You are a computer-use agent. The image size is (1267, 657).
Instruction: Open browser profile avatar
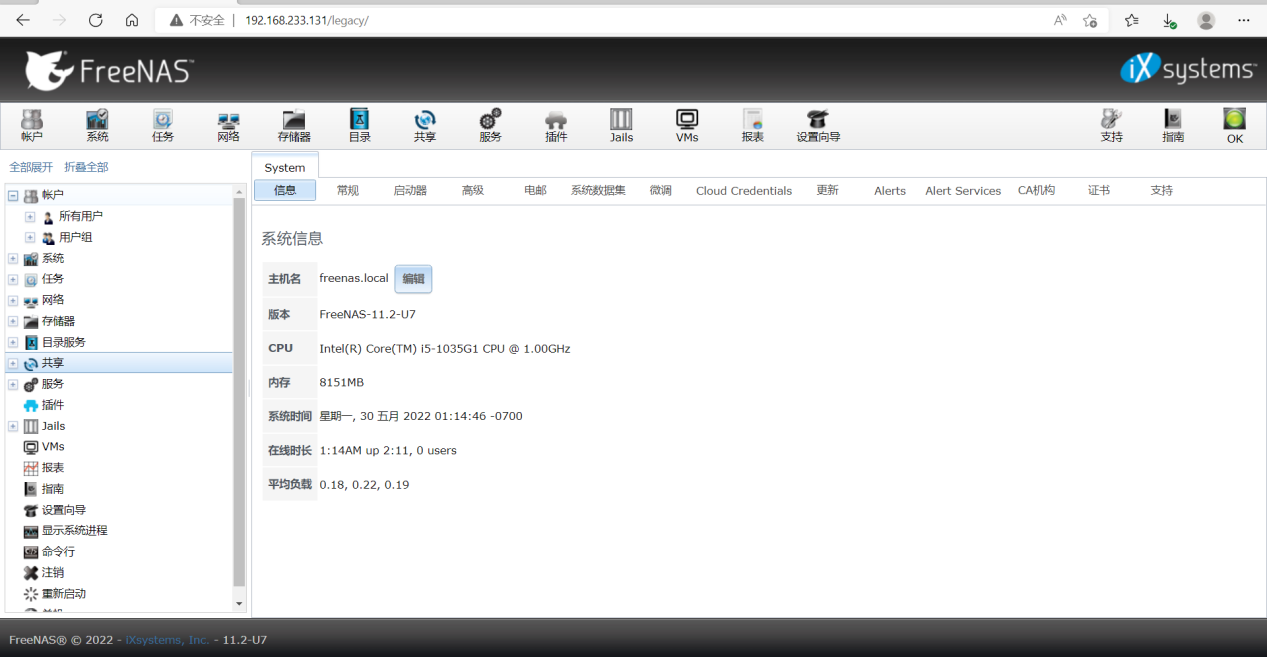[1206, 20]
